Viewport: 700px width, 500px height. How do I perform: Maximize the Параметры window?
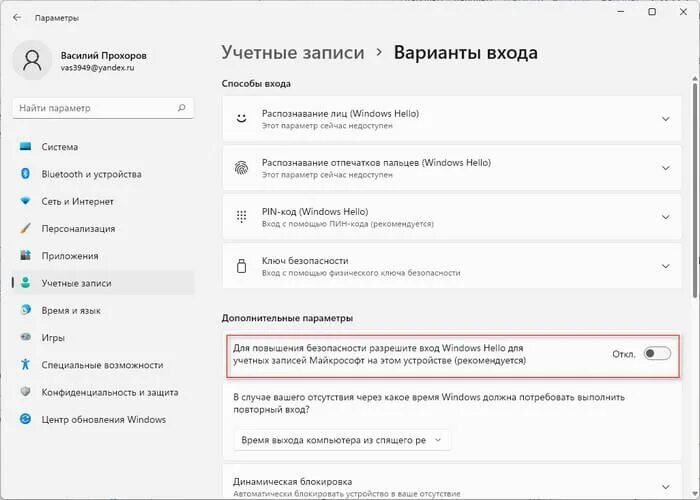pos(652,12)
